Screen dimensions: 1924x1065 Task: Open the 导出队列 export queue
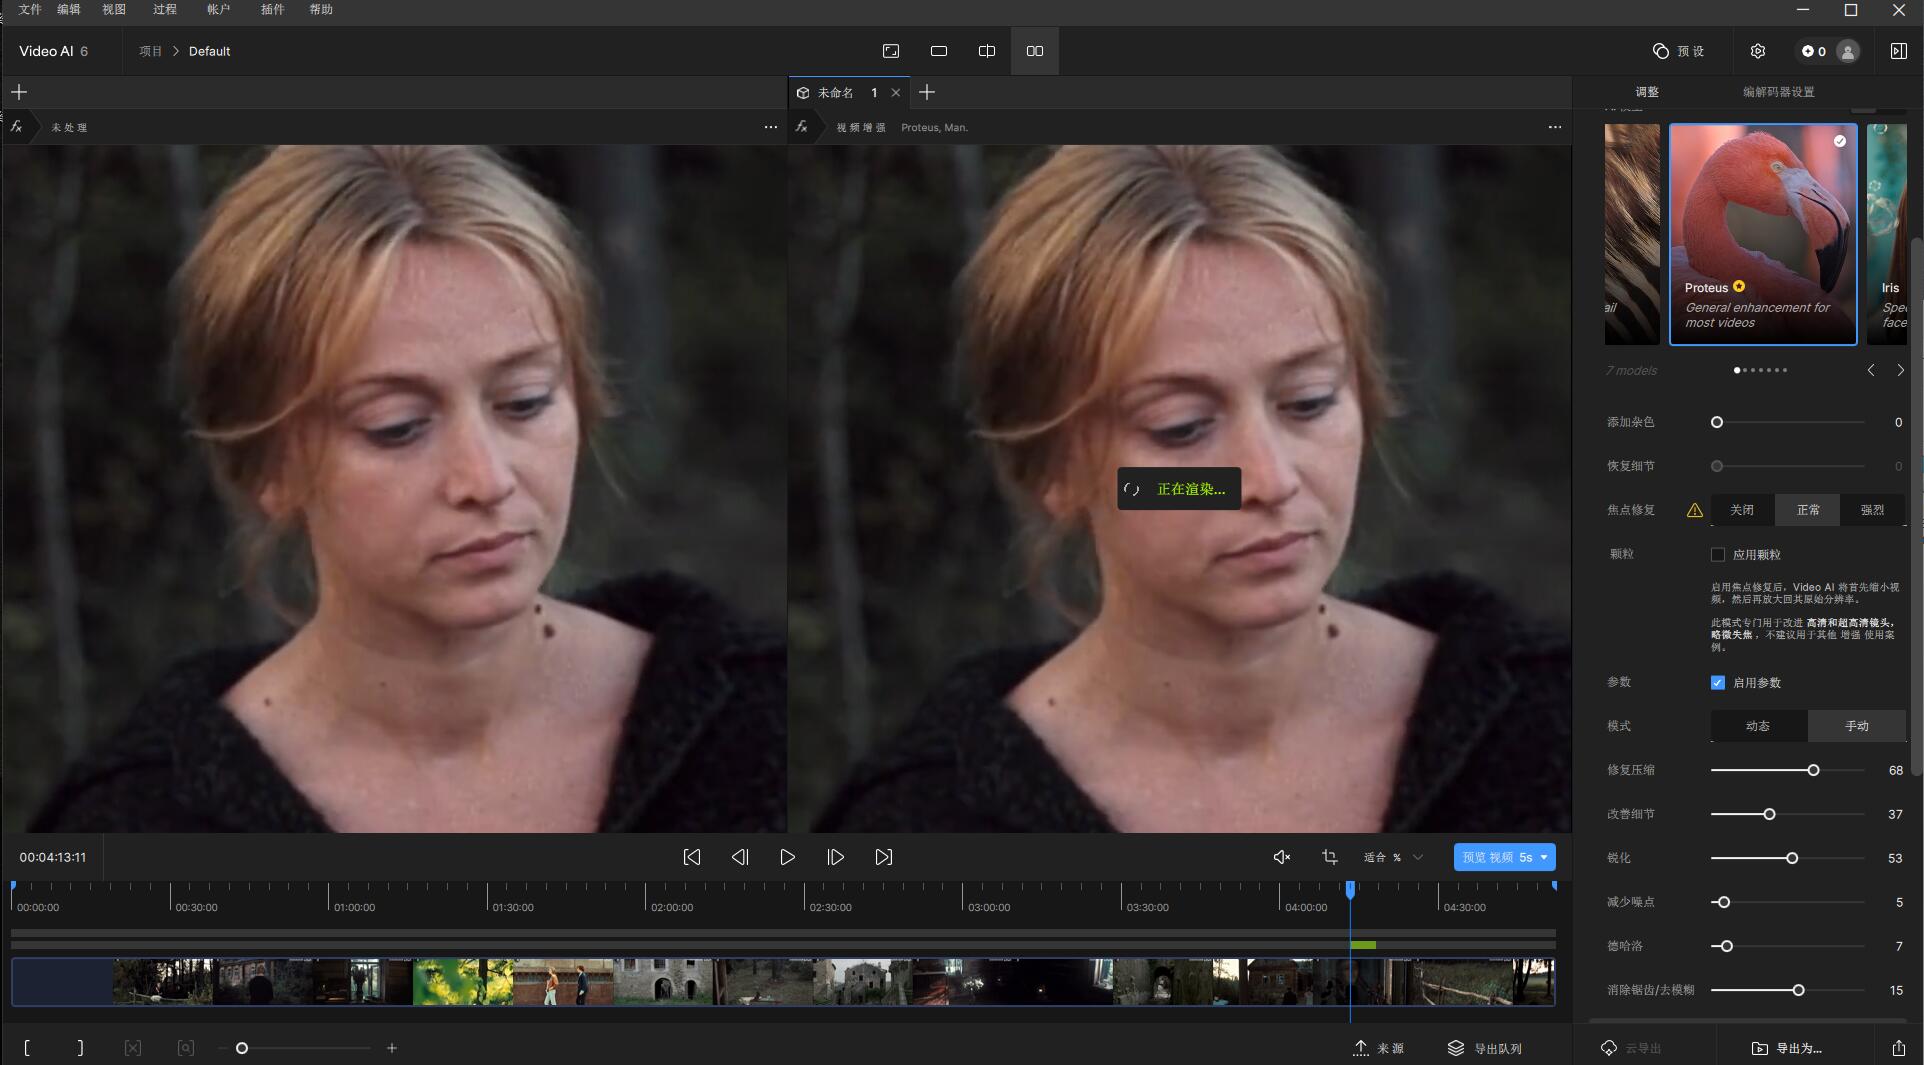point(1485,1048)
